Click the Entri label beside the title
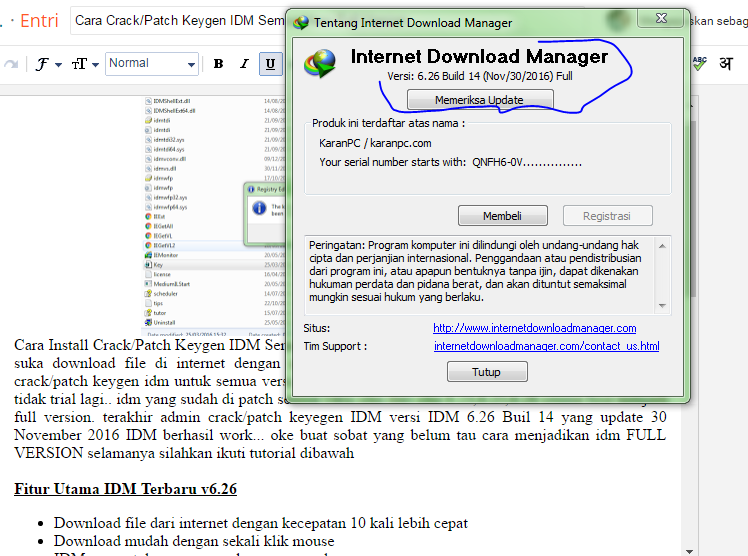Viewport: 748px width, 556px height. click(x=39, y=21)
